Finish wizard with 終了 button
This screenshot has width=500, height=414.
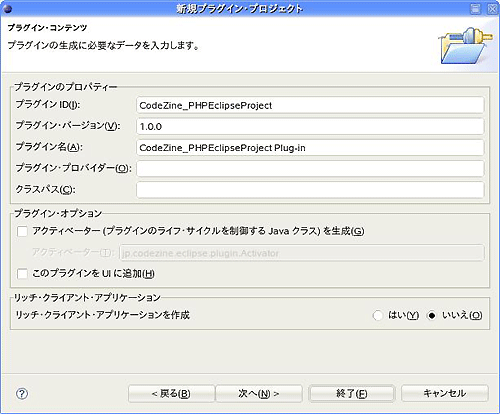pyautogui.click(x=352, y=394)
